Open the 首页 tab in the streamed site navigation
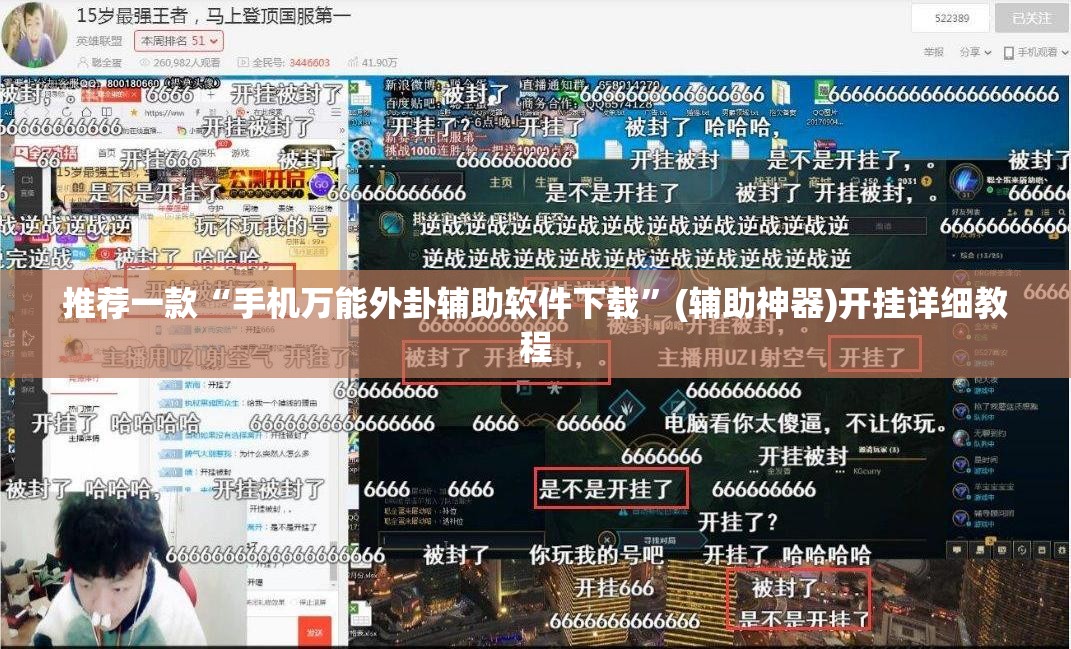1071x649 pixels. coord(107,152)
